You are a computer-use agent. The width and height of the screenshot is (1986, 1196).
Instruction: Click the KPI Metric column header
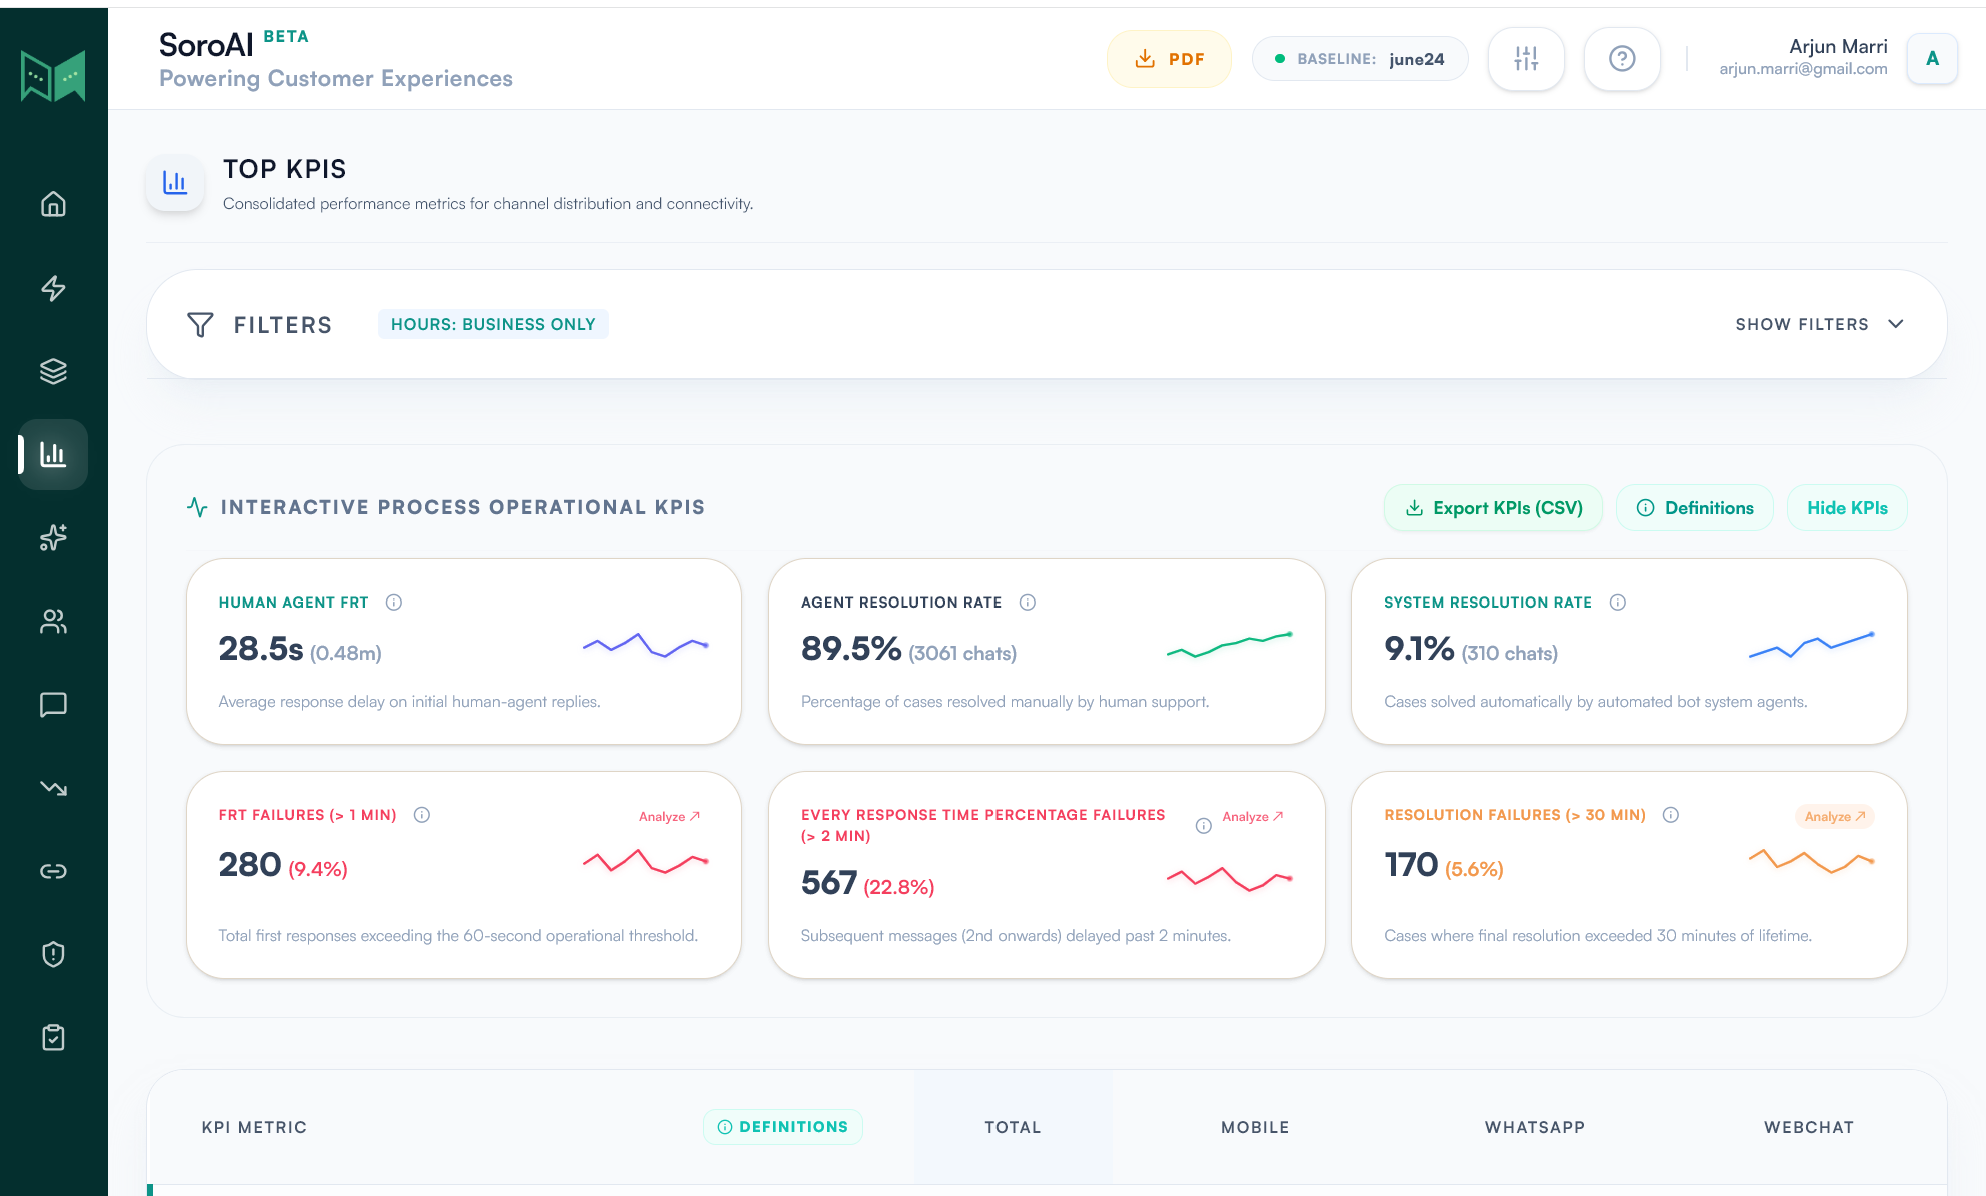pyautogui.click(x=254, y=1127)
